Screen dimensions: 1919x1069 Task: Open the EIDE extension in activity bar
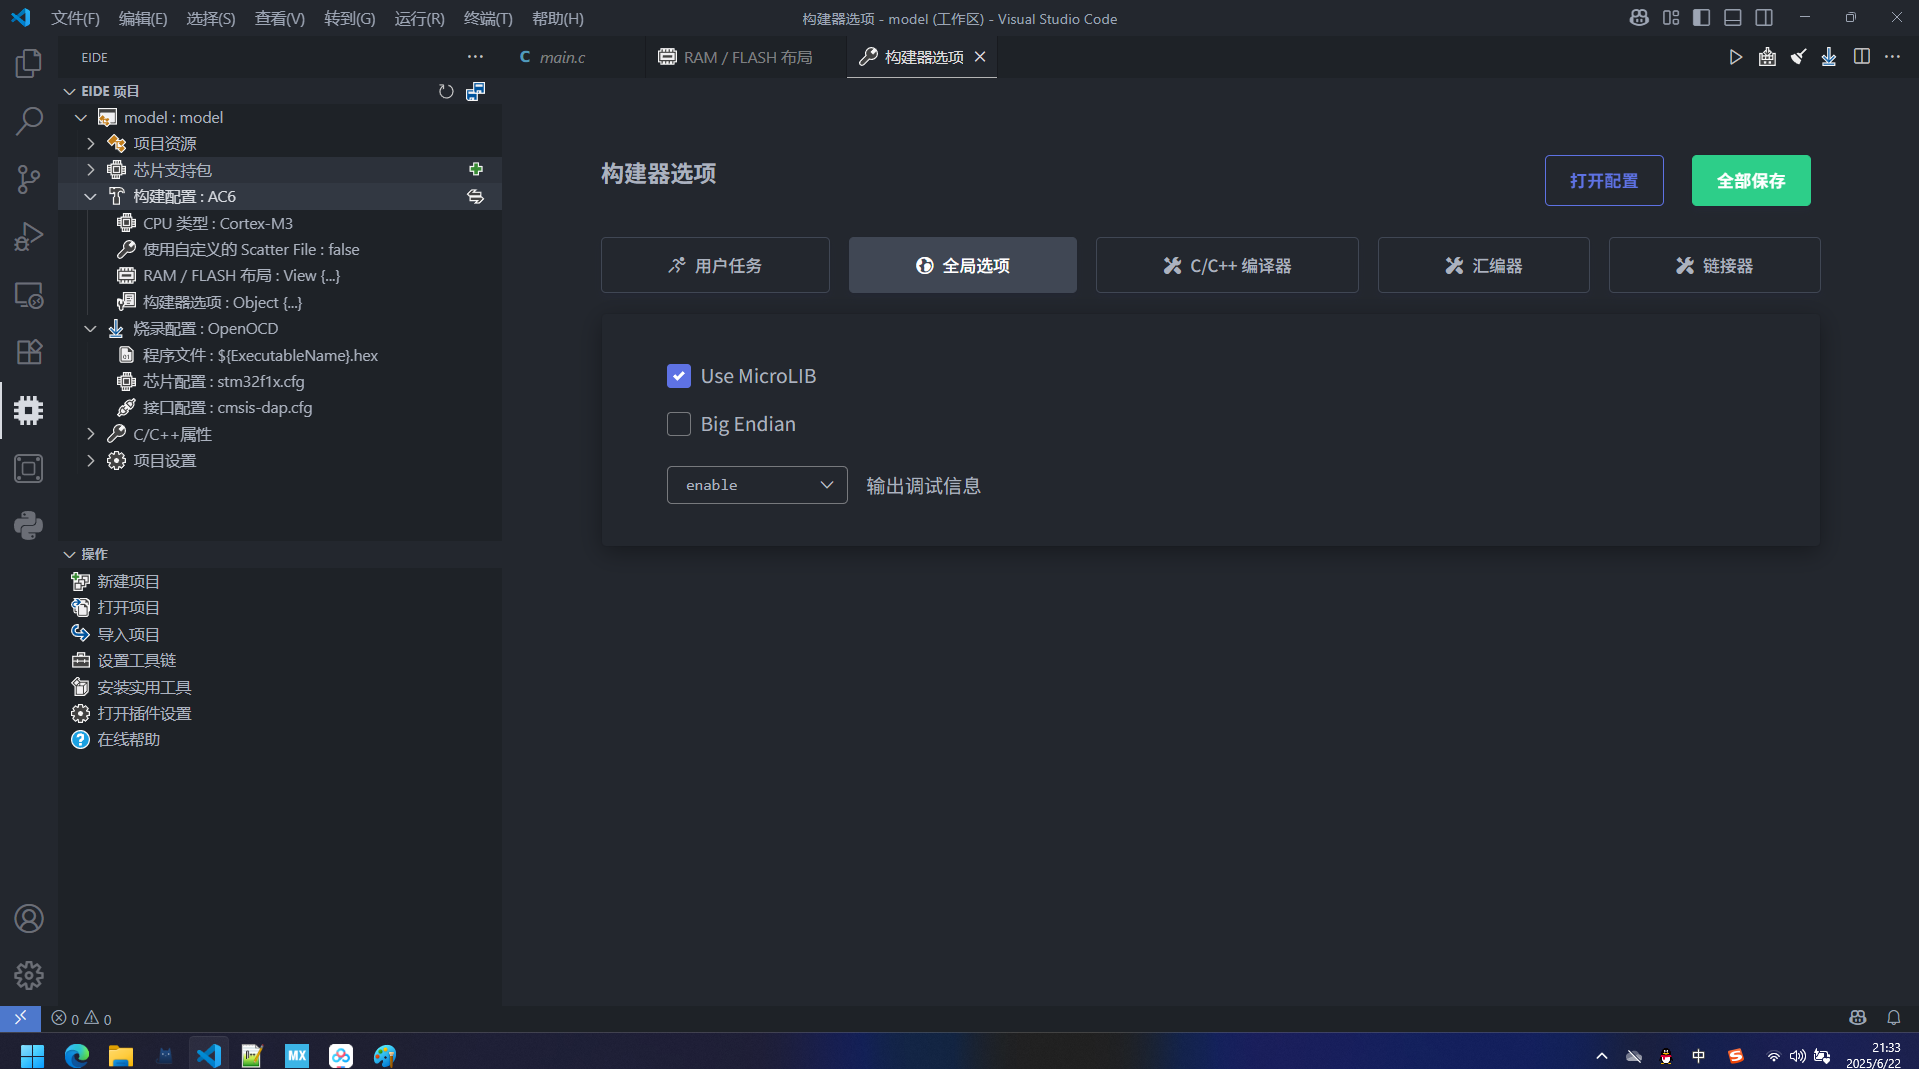pyautogui.click(x=28, y=410)
